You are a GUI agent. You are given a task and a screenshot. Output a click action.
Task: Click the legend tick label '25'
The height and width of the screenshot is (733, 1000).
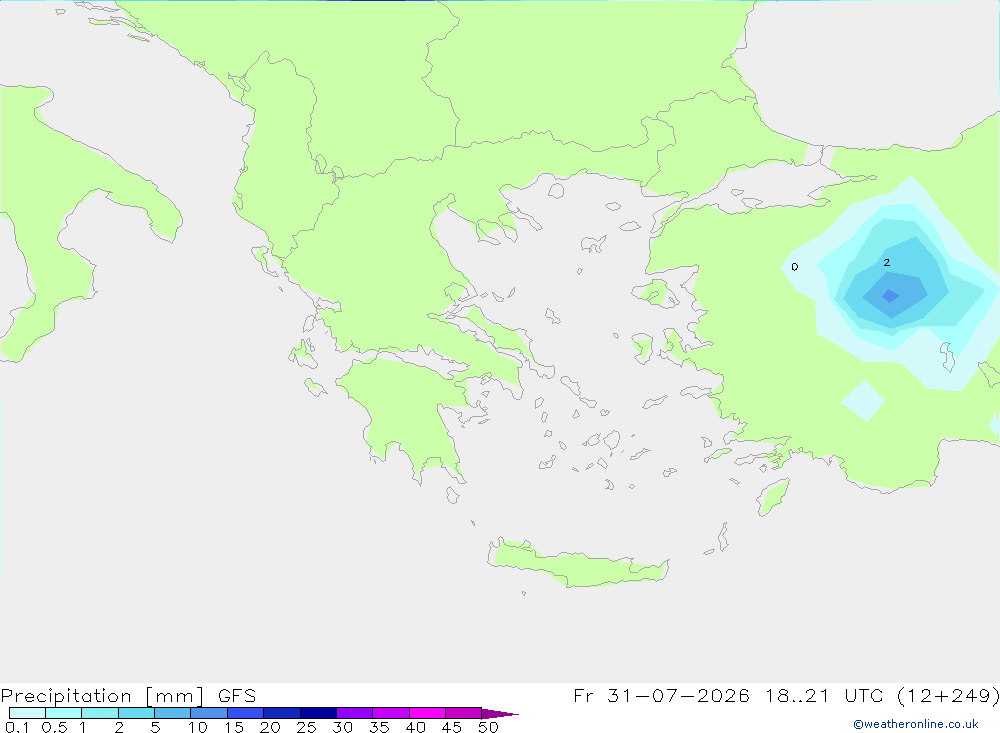[x=306, y=727]
